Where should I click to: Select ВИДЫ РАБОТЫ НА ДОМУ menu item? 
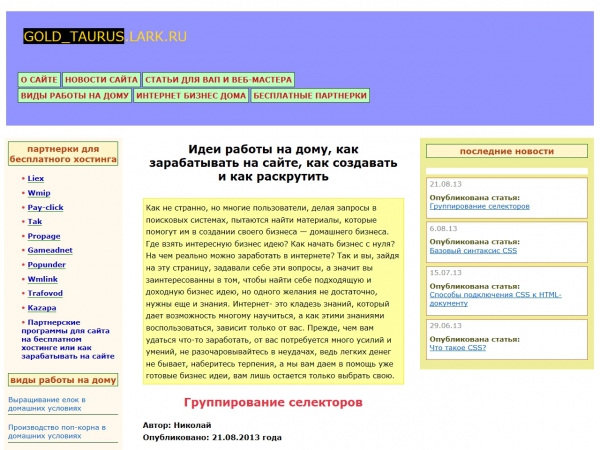pos(75,95)
